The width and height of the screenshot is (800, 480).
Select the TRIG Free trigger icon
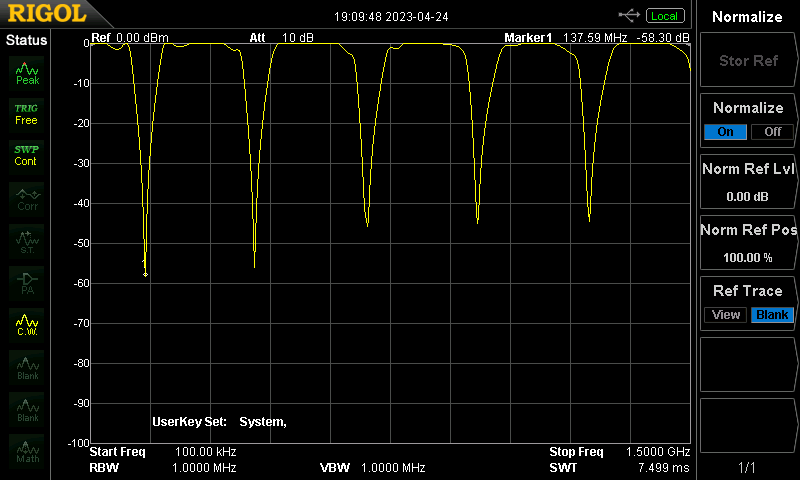26,113
